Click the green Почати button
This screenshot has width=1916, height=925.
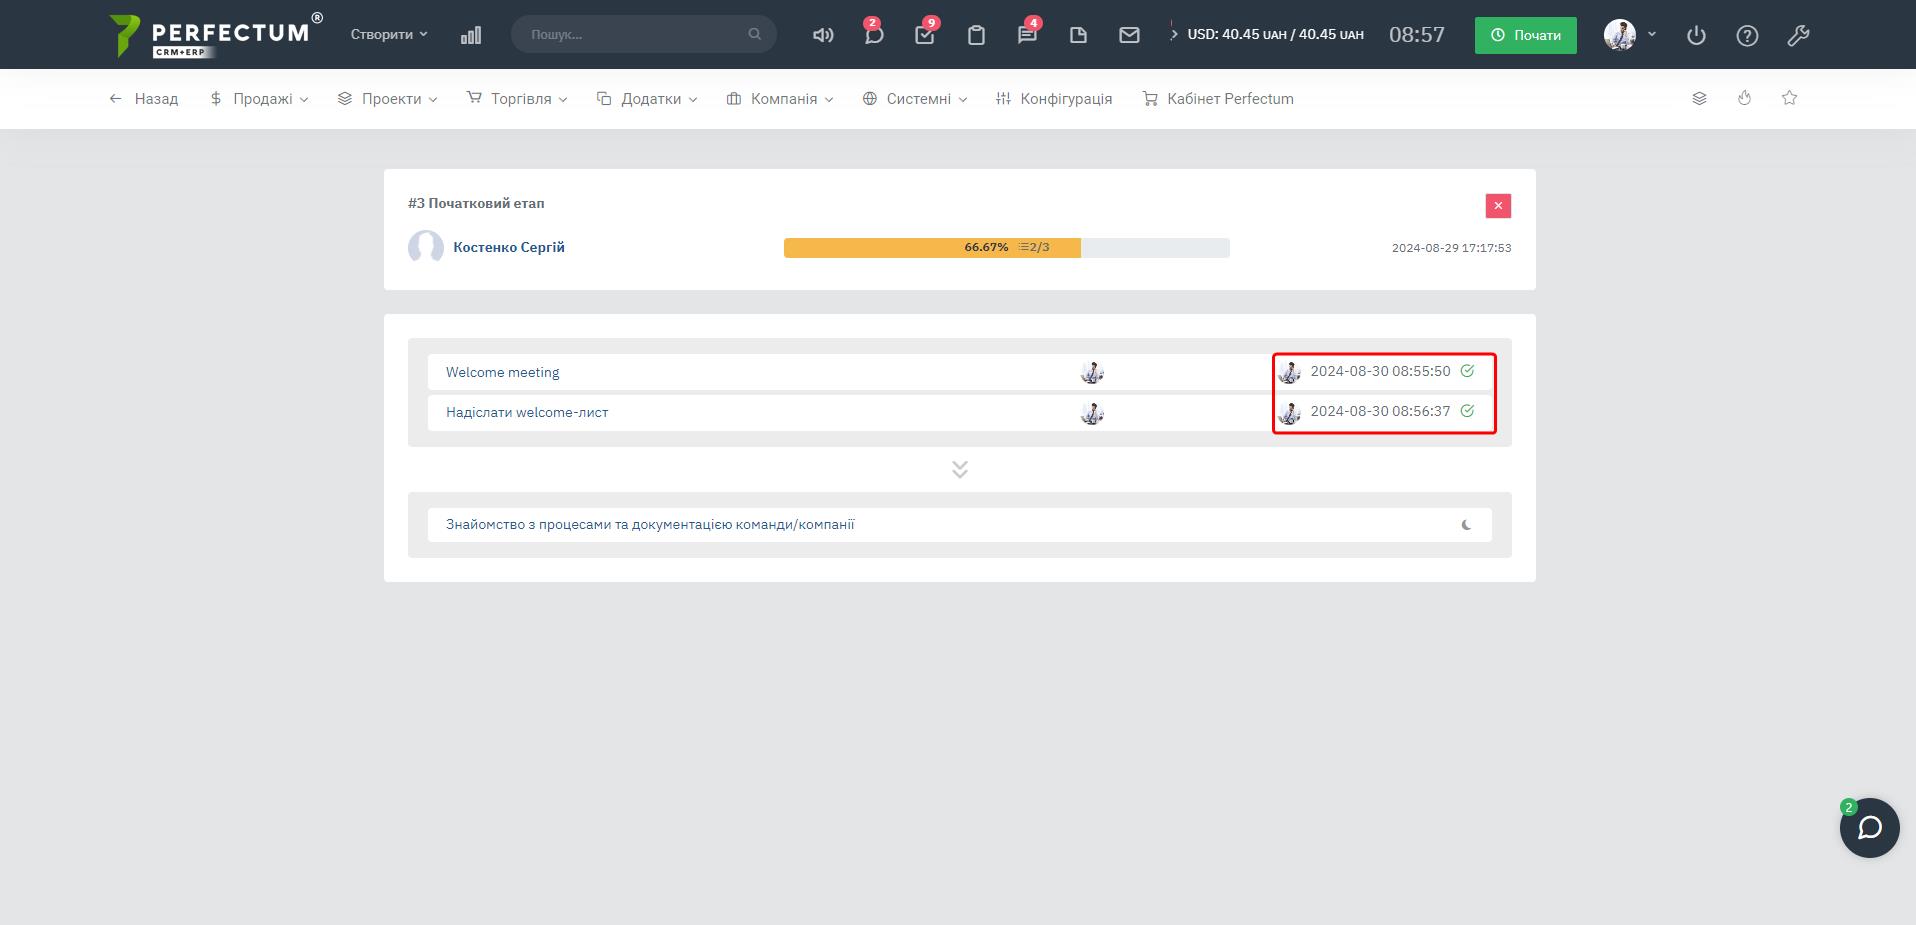pos(1525,35)
